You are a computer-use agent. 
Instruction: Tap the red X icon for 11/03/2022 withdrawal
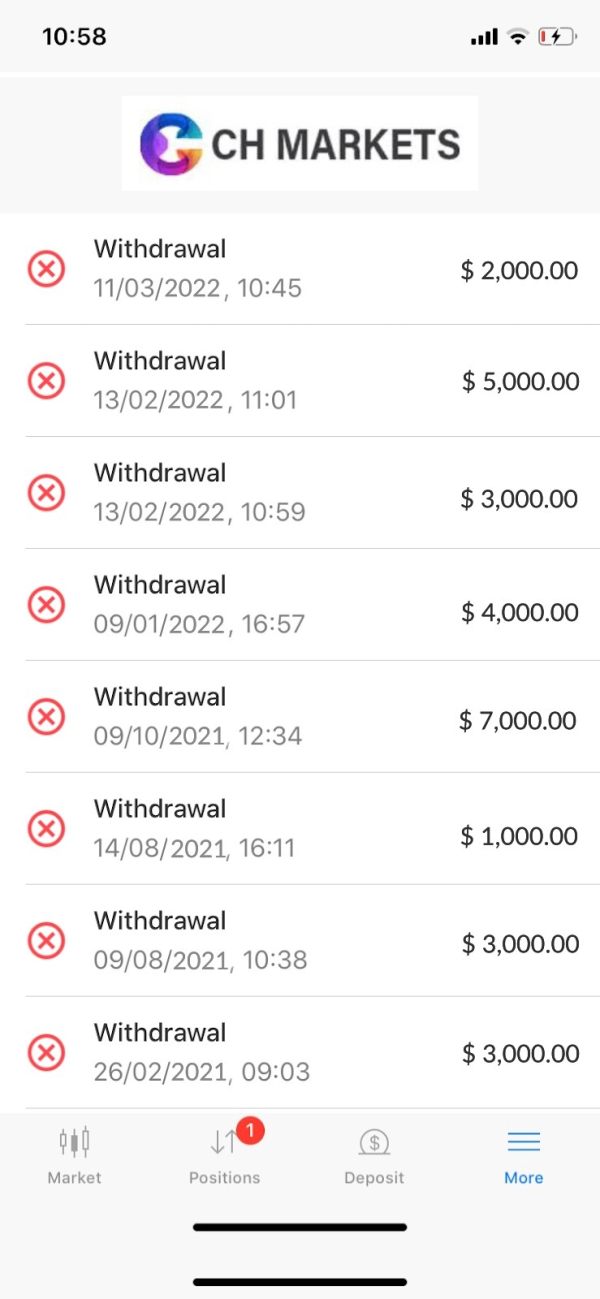tap(46, 269)
